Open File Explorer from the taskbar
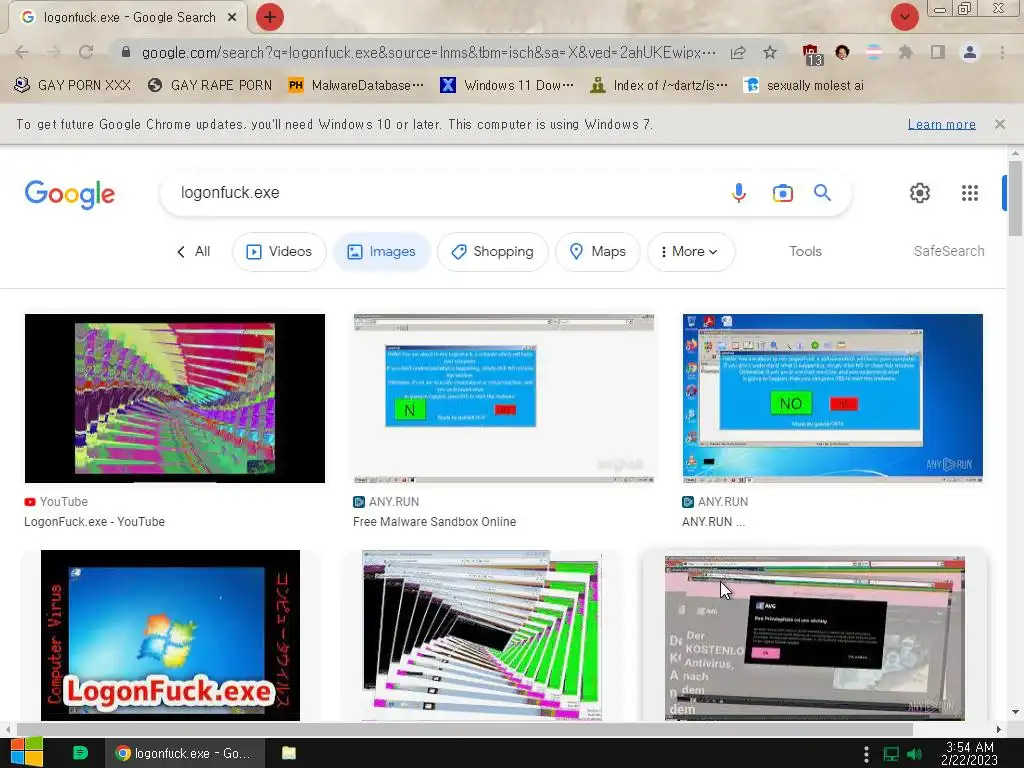The image size is (1024, 768). tap(289, 753)
